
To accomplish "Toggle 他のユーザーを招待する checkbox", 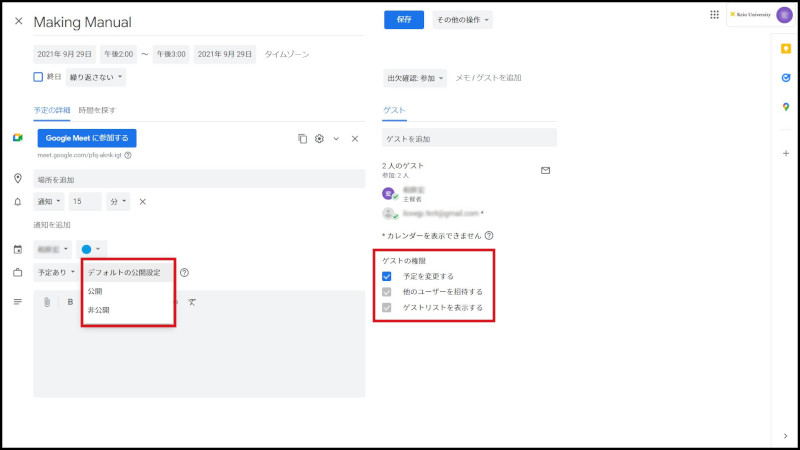I will [x=387, y=292].
